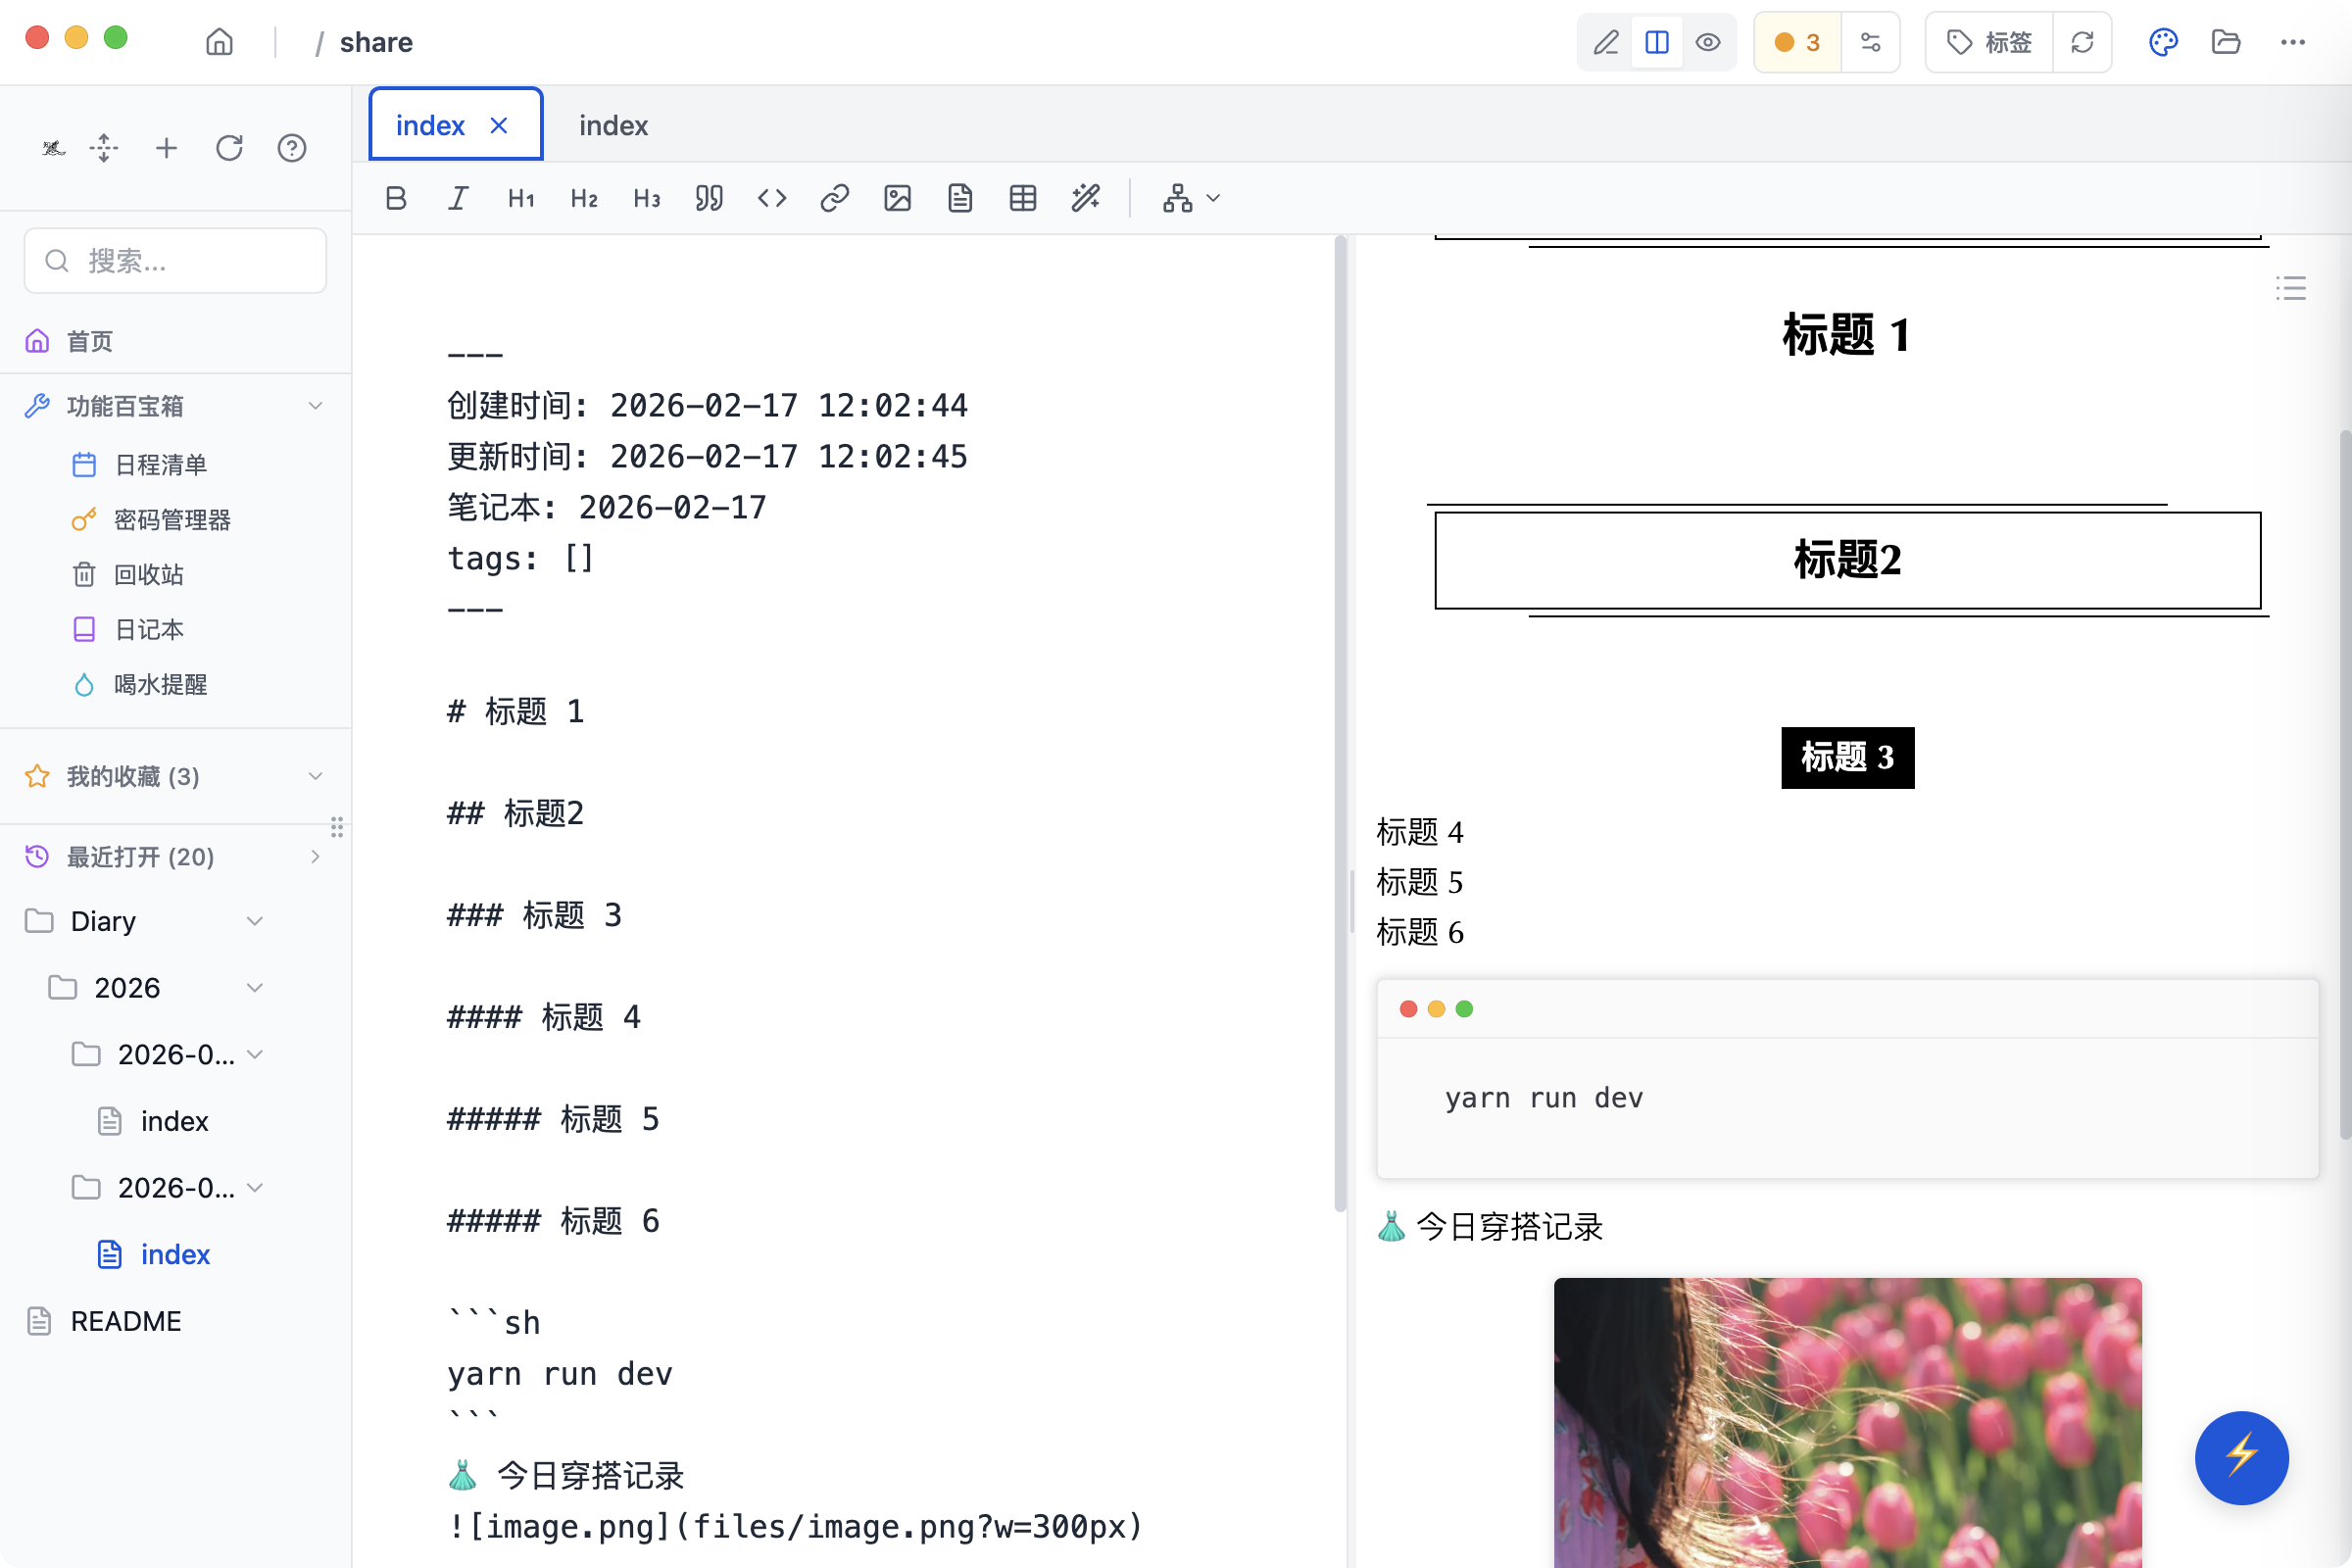Enable preview-only mode
The image size is (2352, 1568).
1708,42
